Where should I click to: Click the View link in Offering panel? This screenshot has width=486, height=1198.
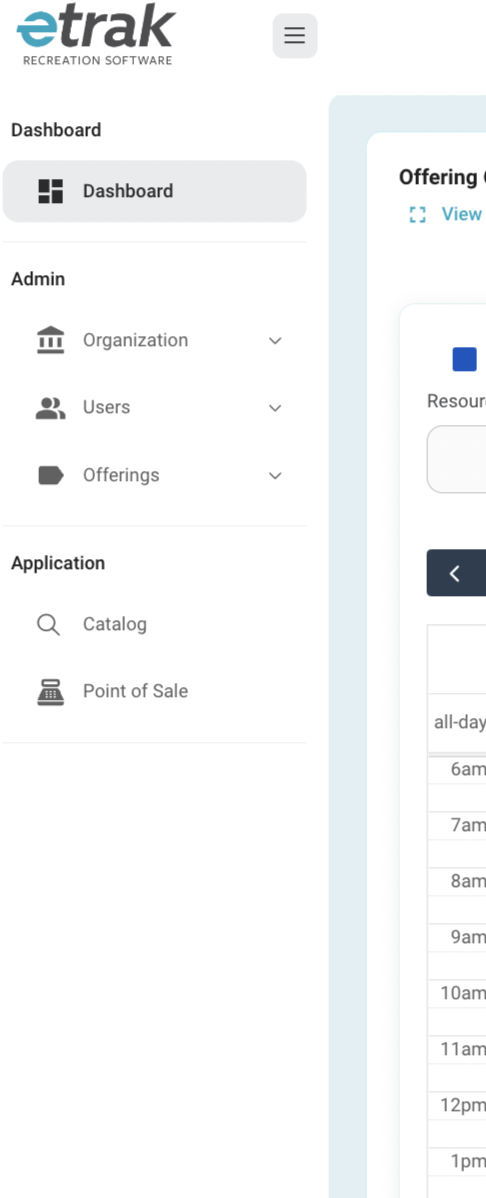click(462, 214)
